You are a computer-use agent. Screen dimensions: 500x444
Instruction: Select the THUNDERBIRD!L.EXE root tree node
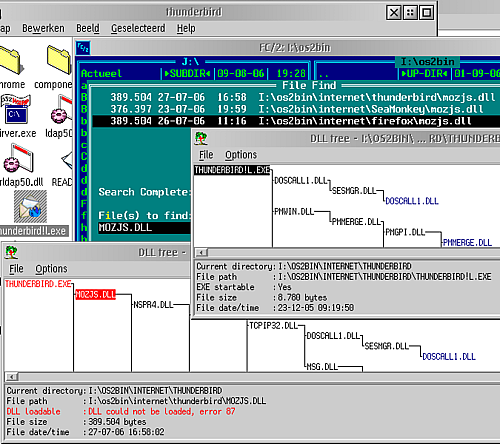pos(232,170)
